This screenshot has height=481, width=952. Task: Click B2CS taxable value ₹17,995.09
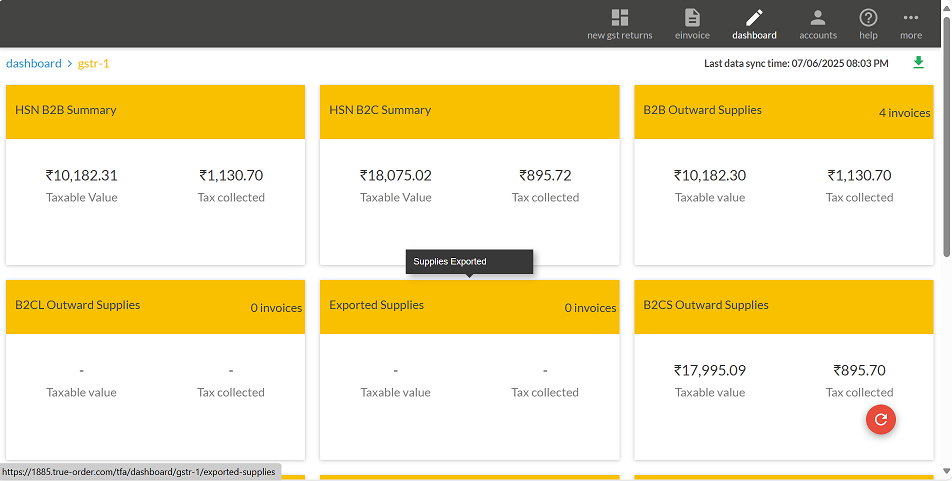710,370
